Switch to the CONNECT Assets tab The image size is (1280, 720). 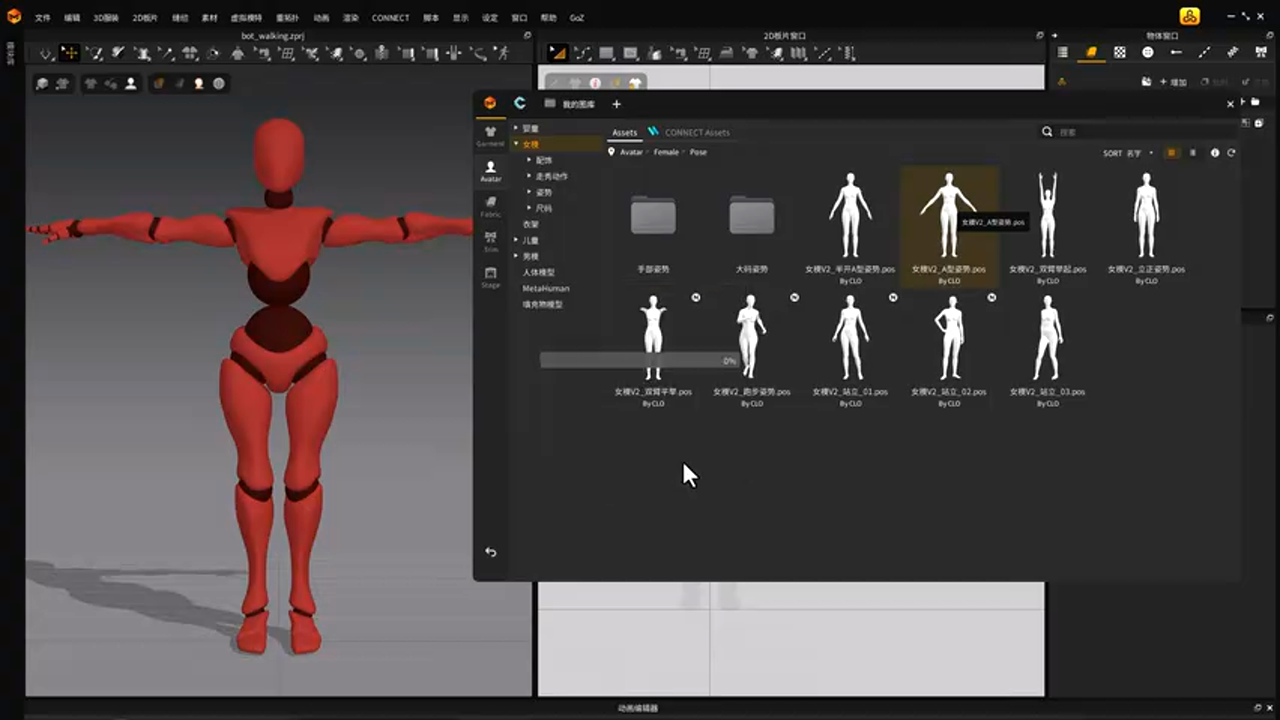point(696,132)
